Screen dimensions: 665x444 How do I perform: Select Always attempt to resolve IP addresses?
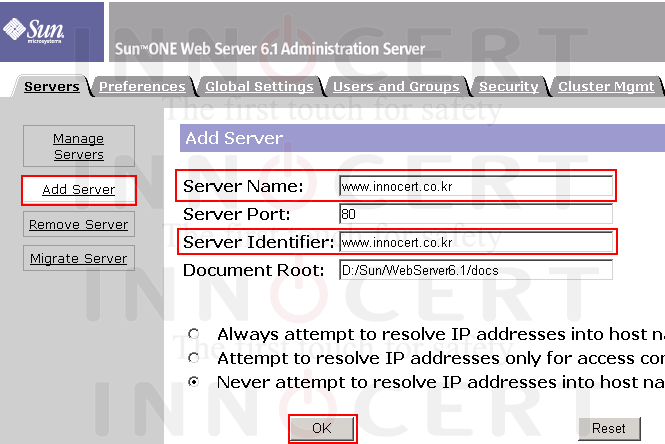(194, 334)
